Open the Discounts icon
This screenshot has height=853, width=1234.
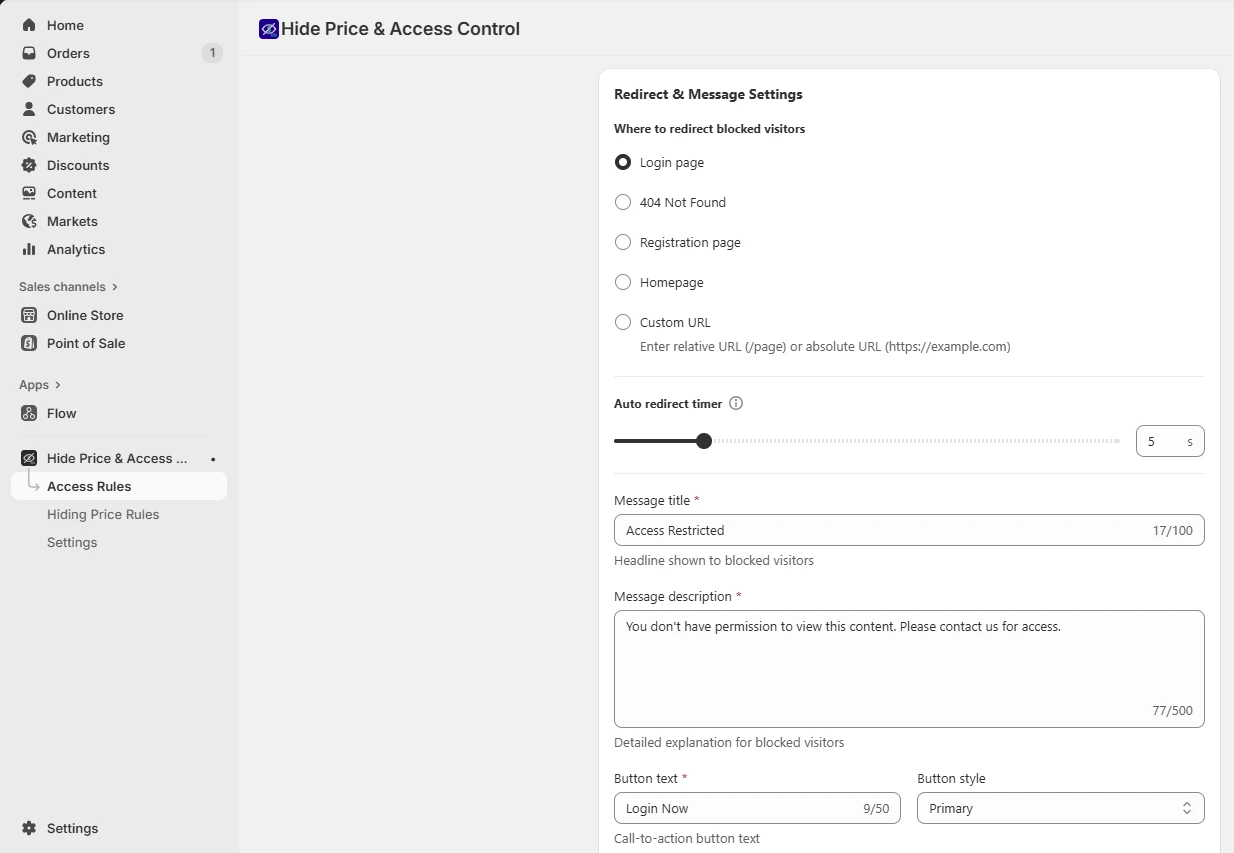coord(29,165)
